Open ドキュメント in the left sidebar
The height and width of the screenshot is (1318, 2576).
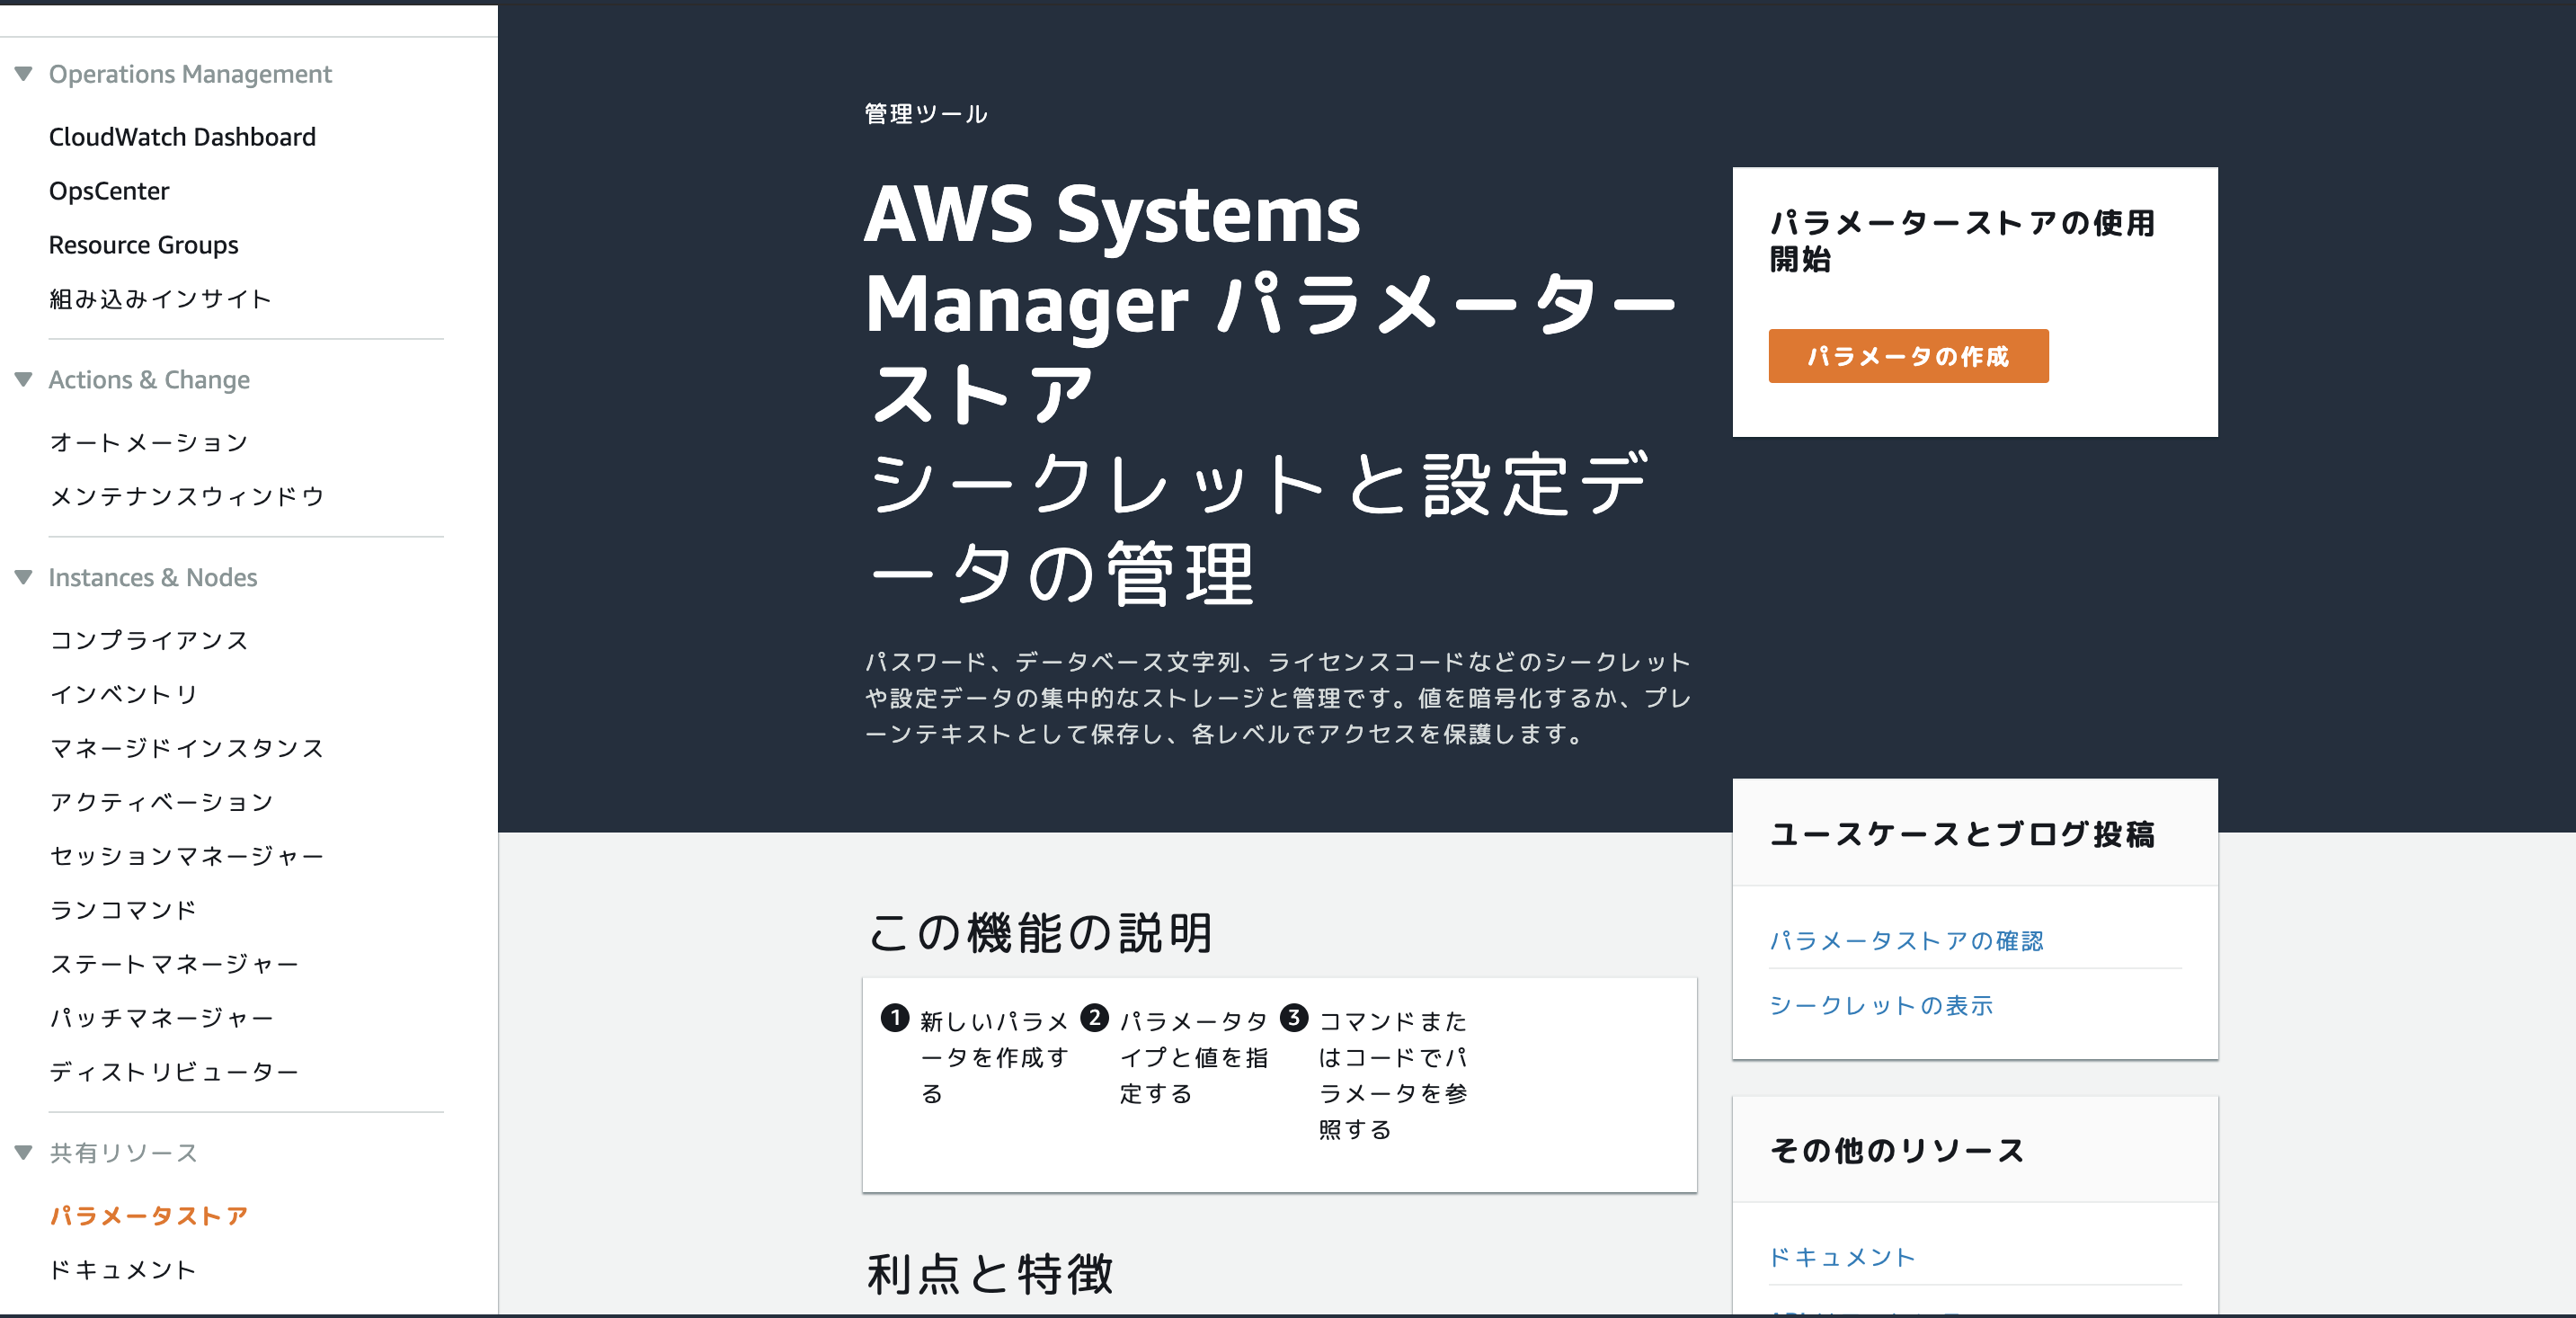pyautogui.click(x=122, y=1270)
